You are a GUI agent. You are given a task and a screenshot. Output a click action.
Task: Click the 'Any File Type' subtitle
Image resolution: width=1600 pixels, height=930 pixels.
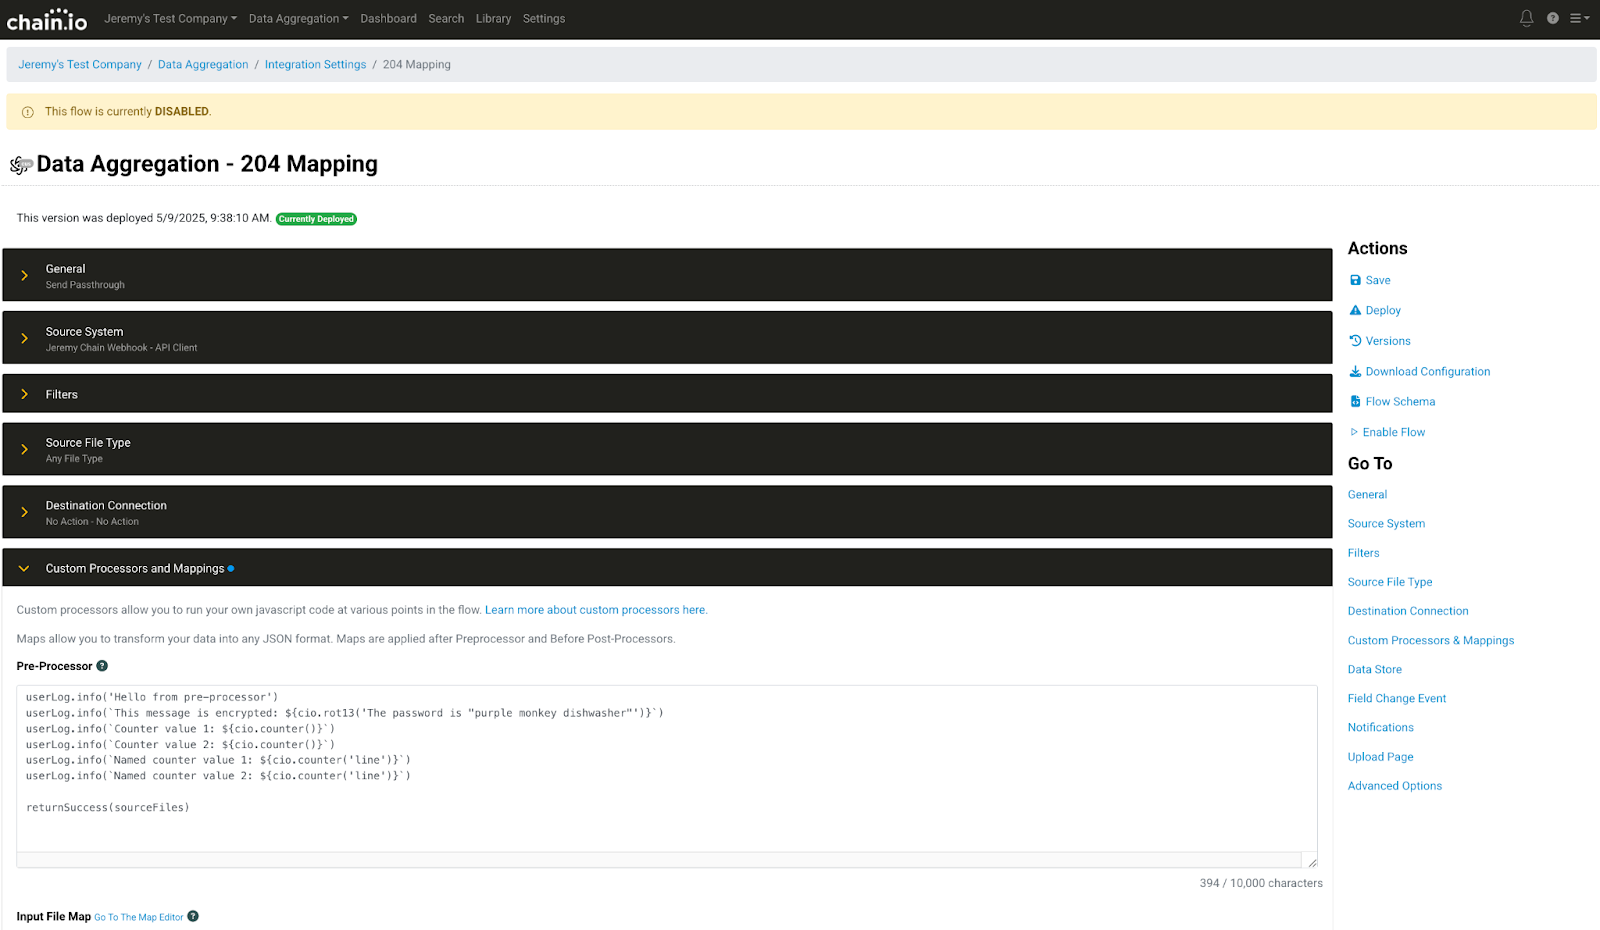pyautogui.click(x=74, y=459)
